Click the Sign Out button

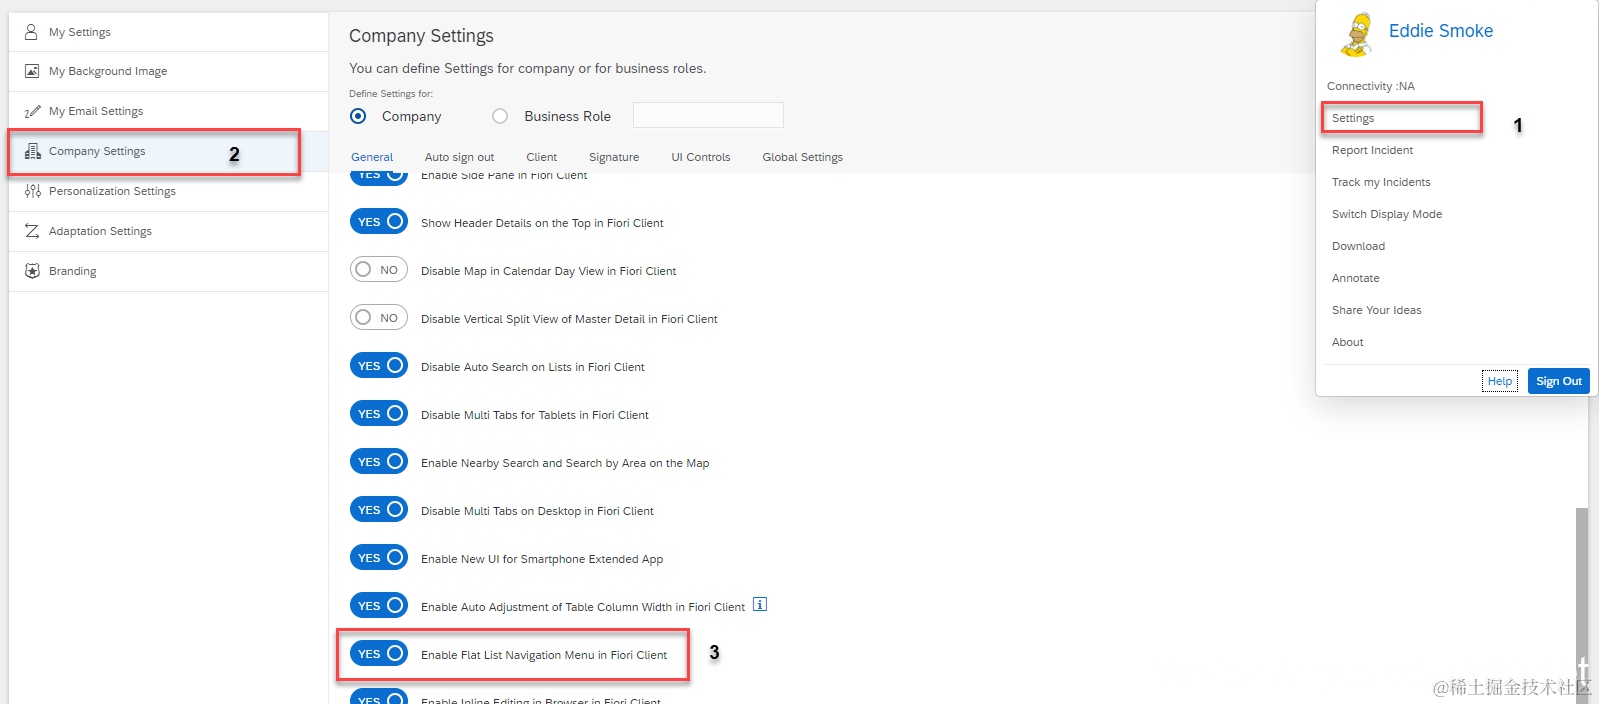click(1558, 381)
